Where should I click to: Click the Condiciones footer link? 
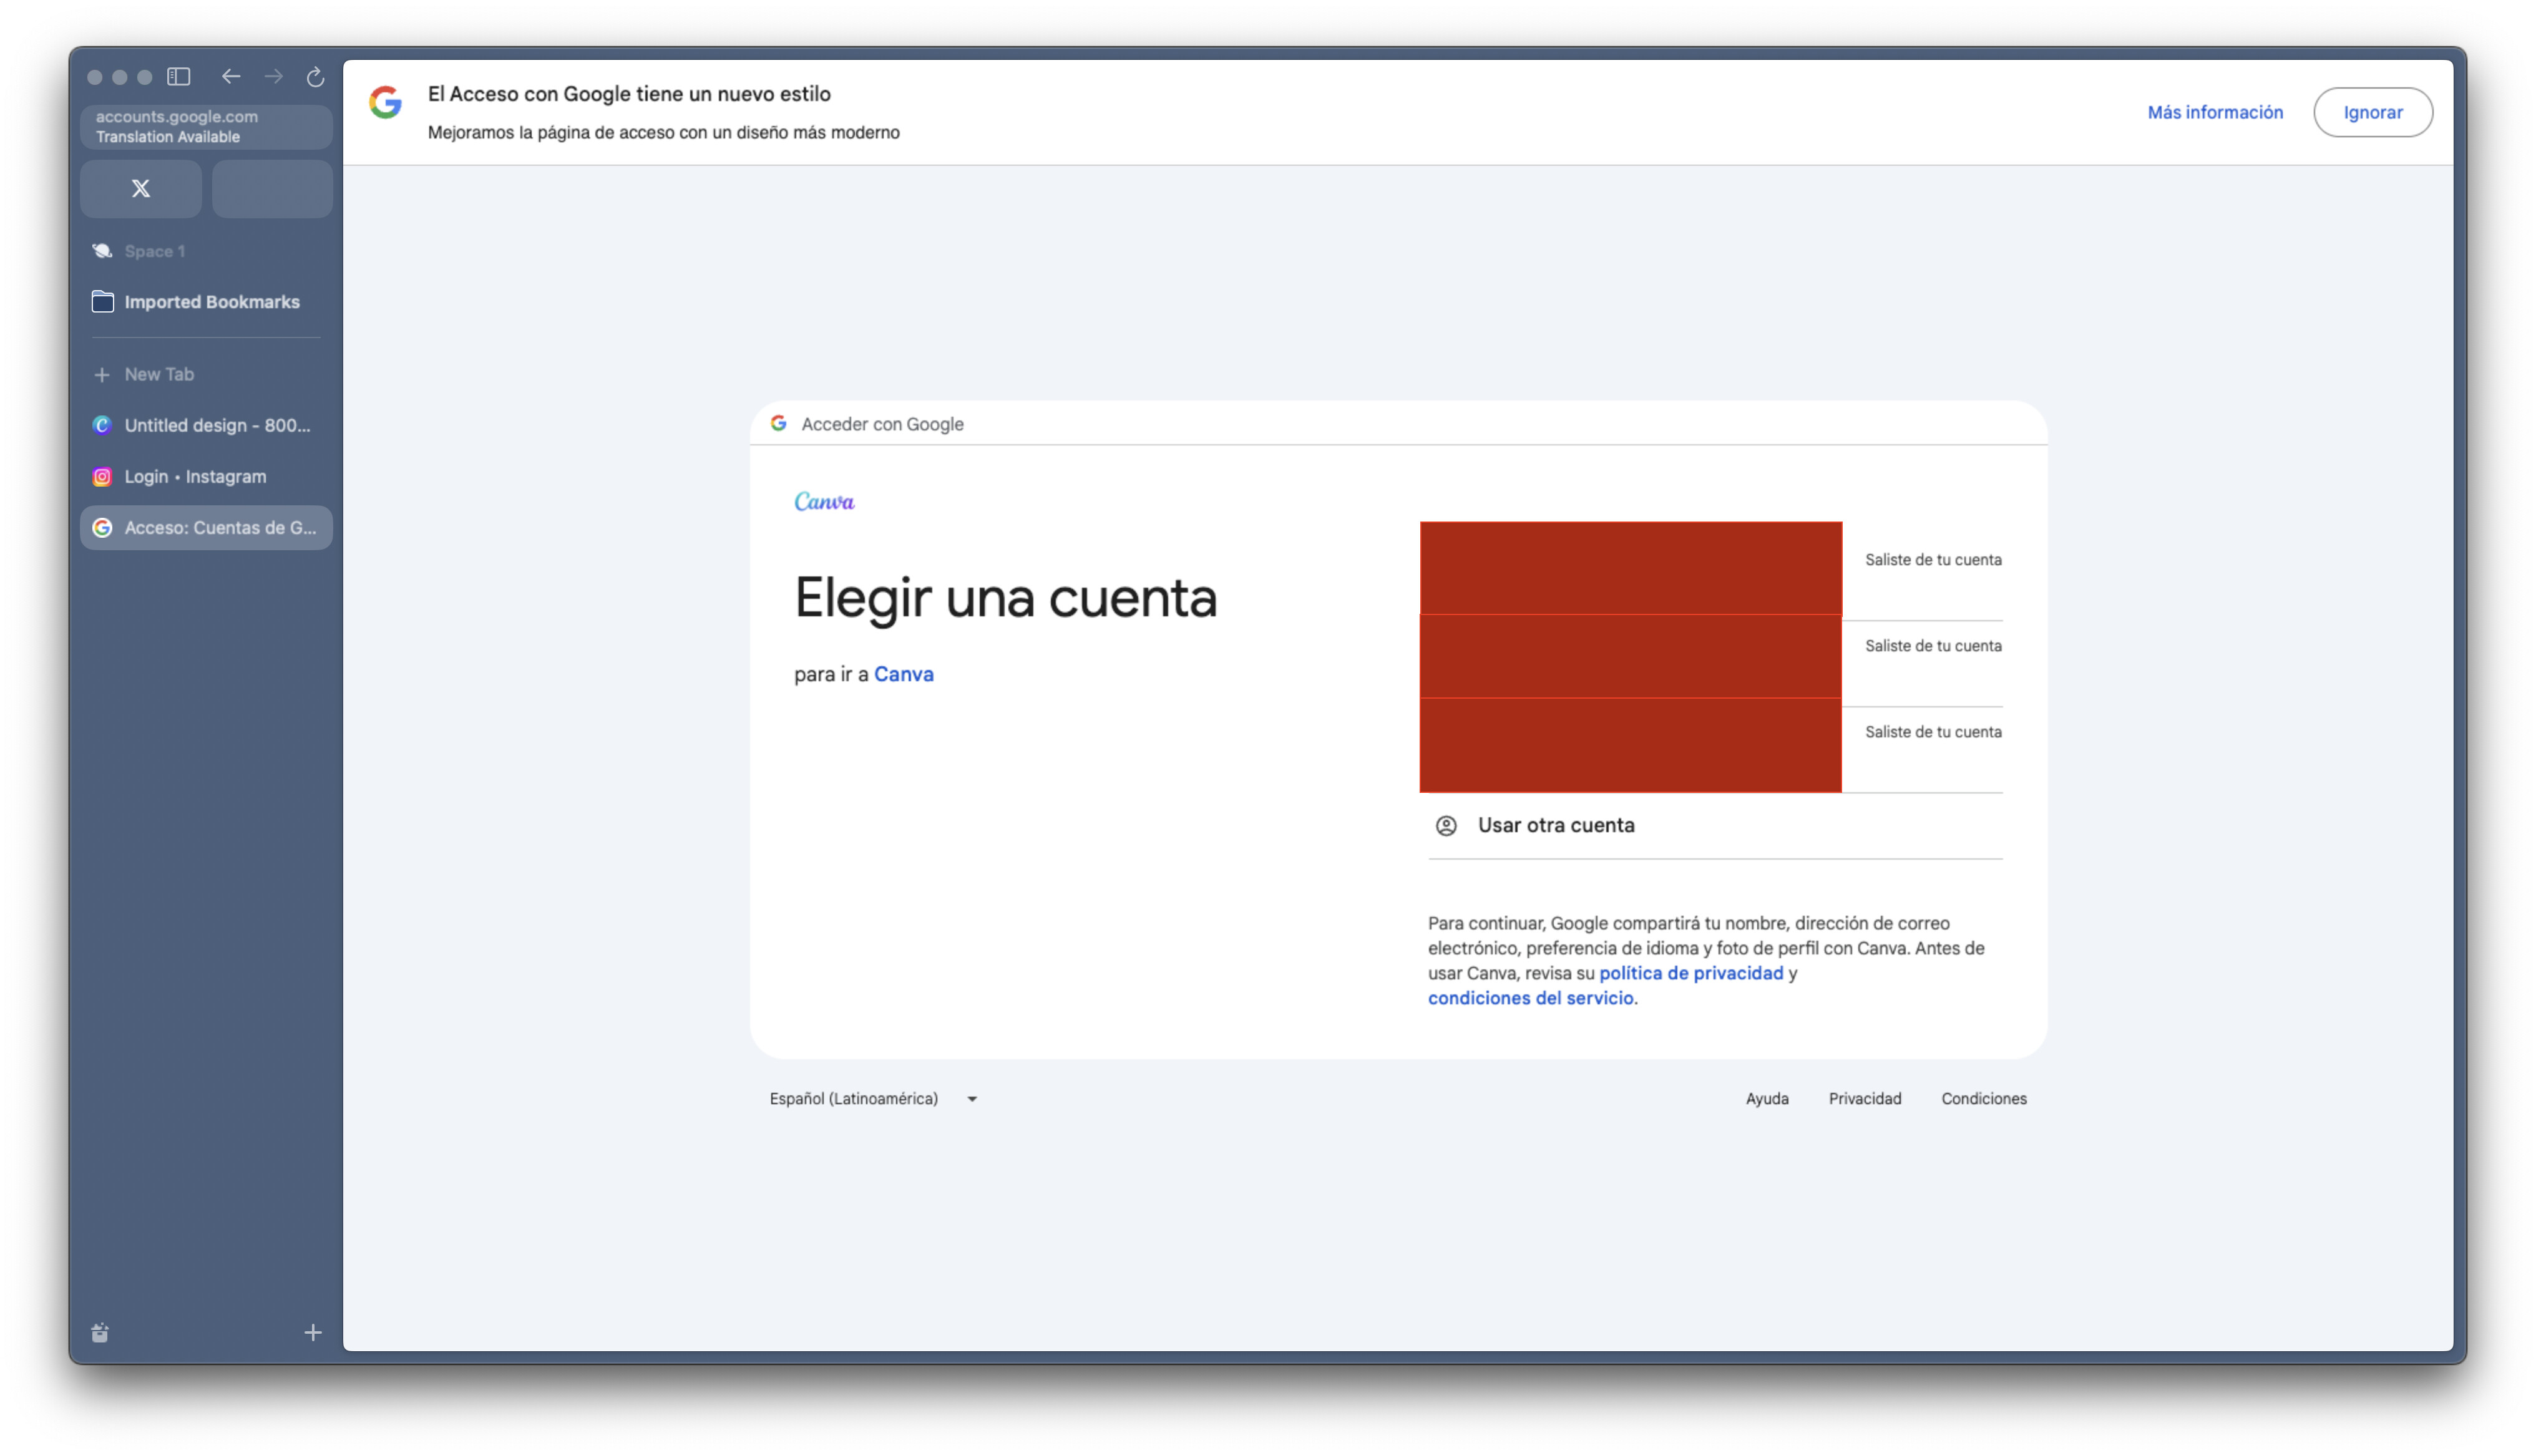click(1984, 1099)
